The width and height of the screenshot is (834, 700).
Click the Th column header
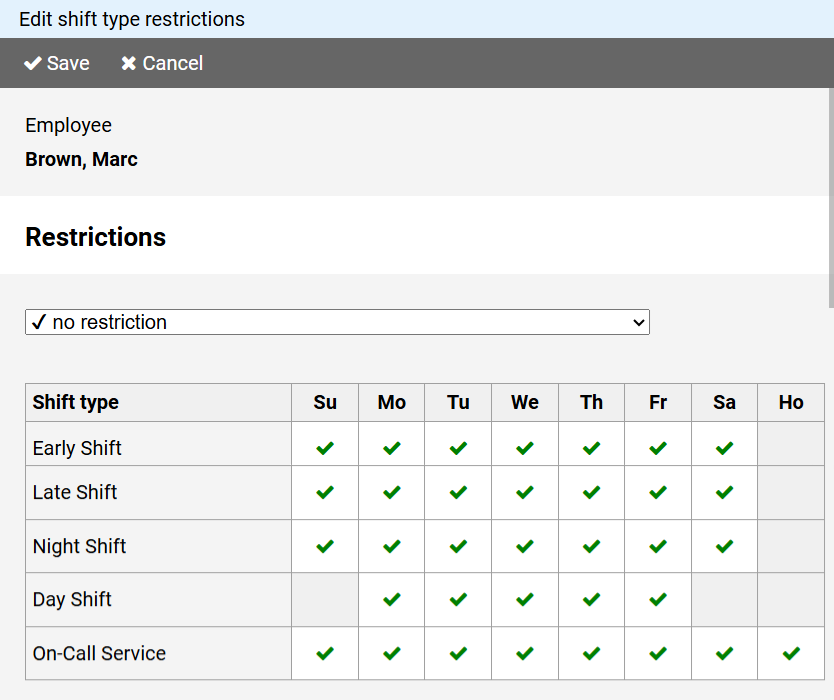(591, 403)
